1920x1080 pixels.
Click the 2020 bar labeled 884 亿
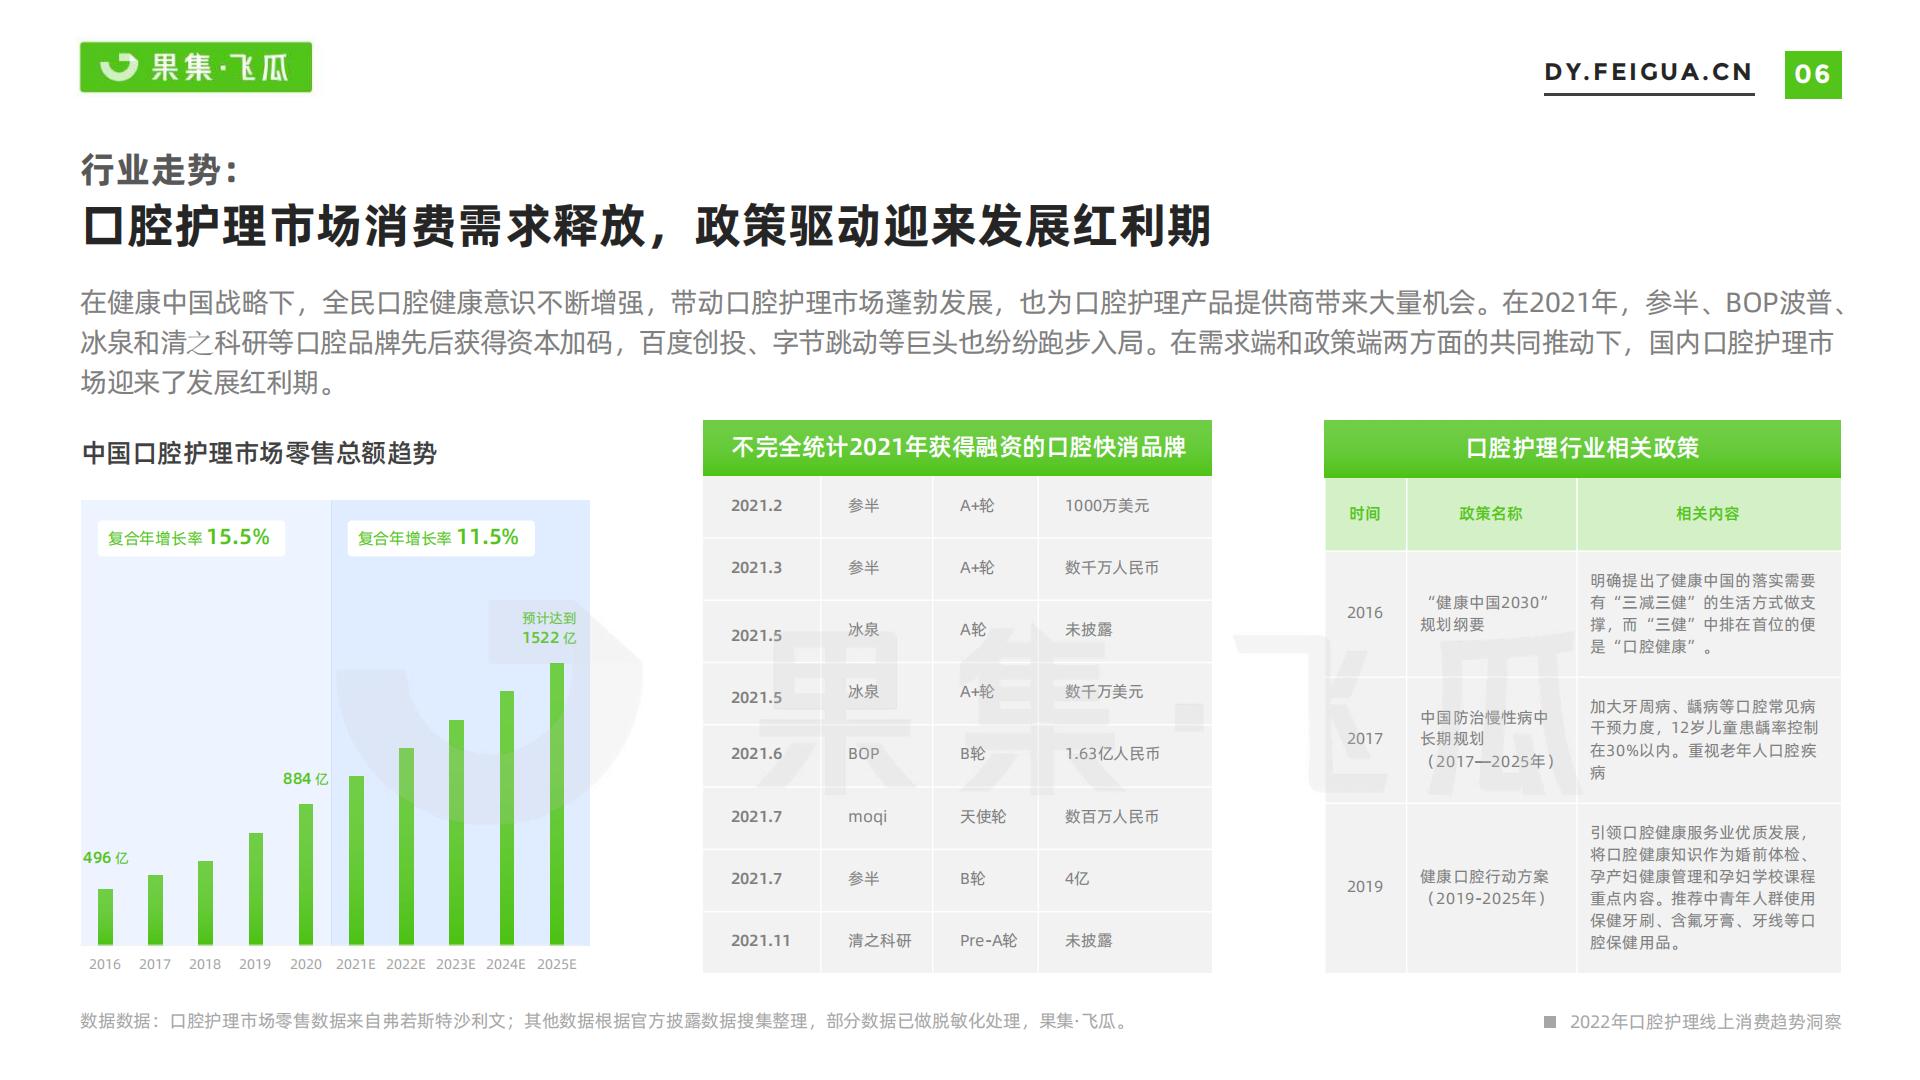pos(306,874)
